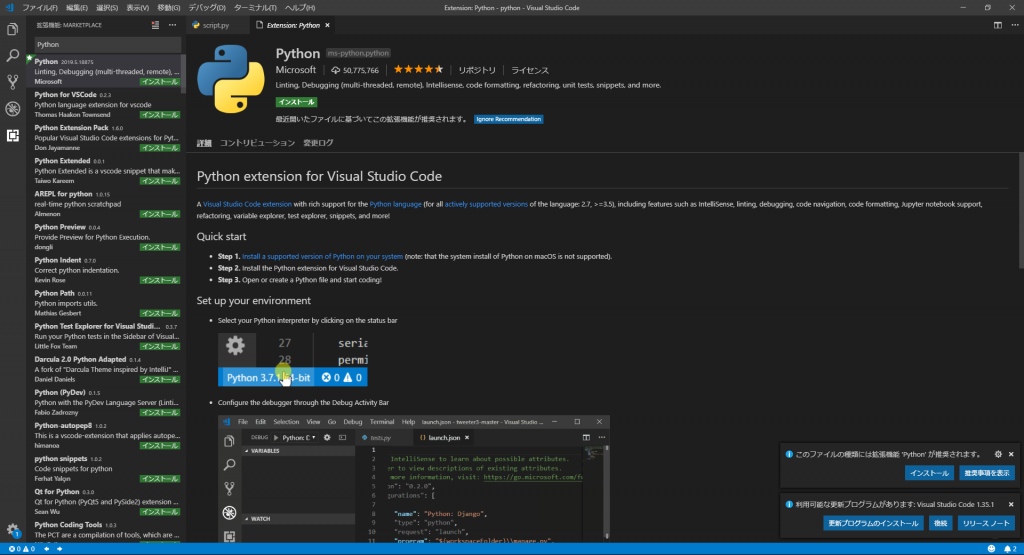This screenshot has height=555, width=1024.
Task: Dismiss the update available notification
Action: [1011, 505]
